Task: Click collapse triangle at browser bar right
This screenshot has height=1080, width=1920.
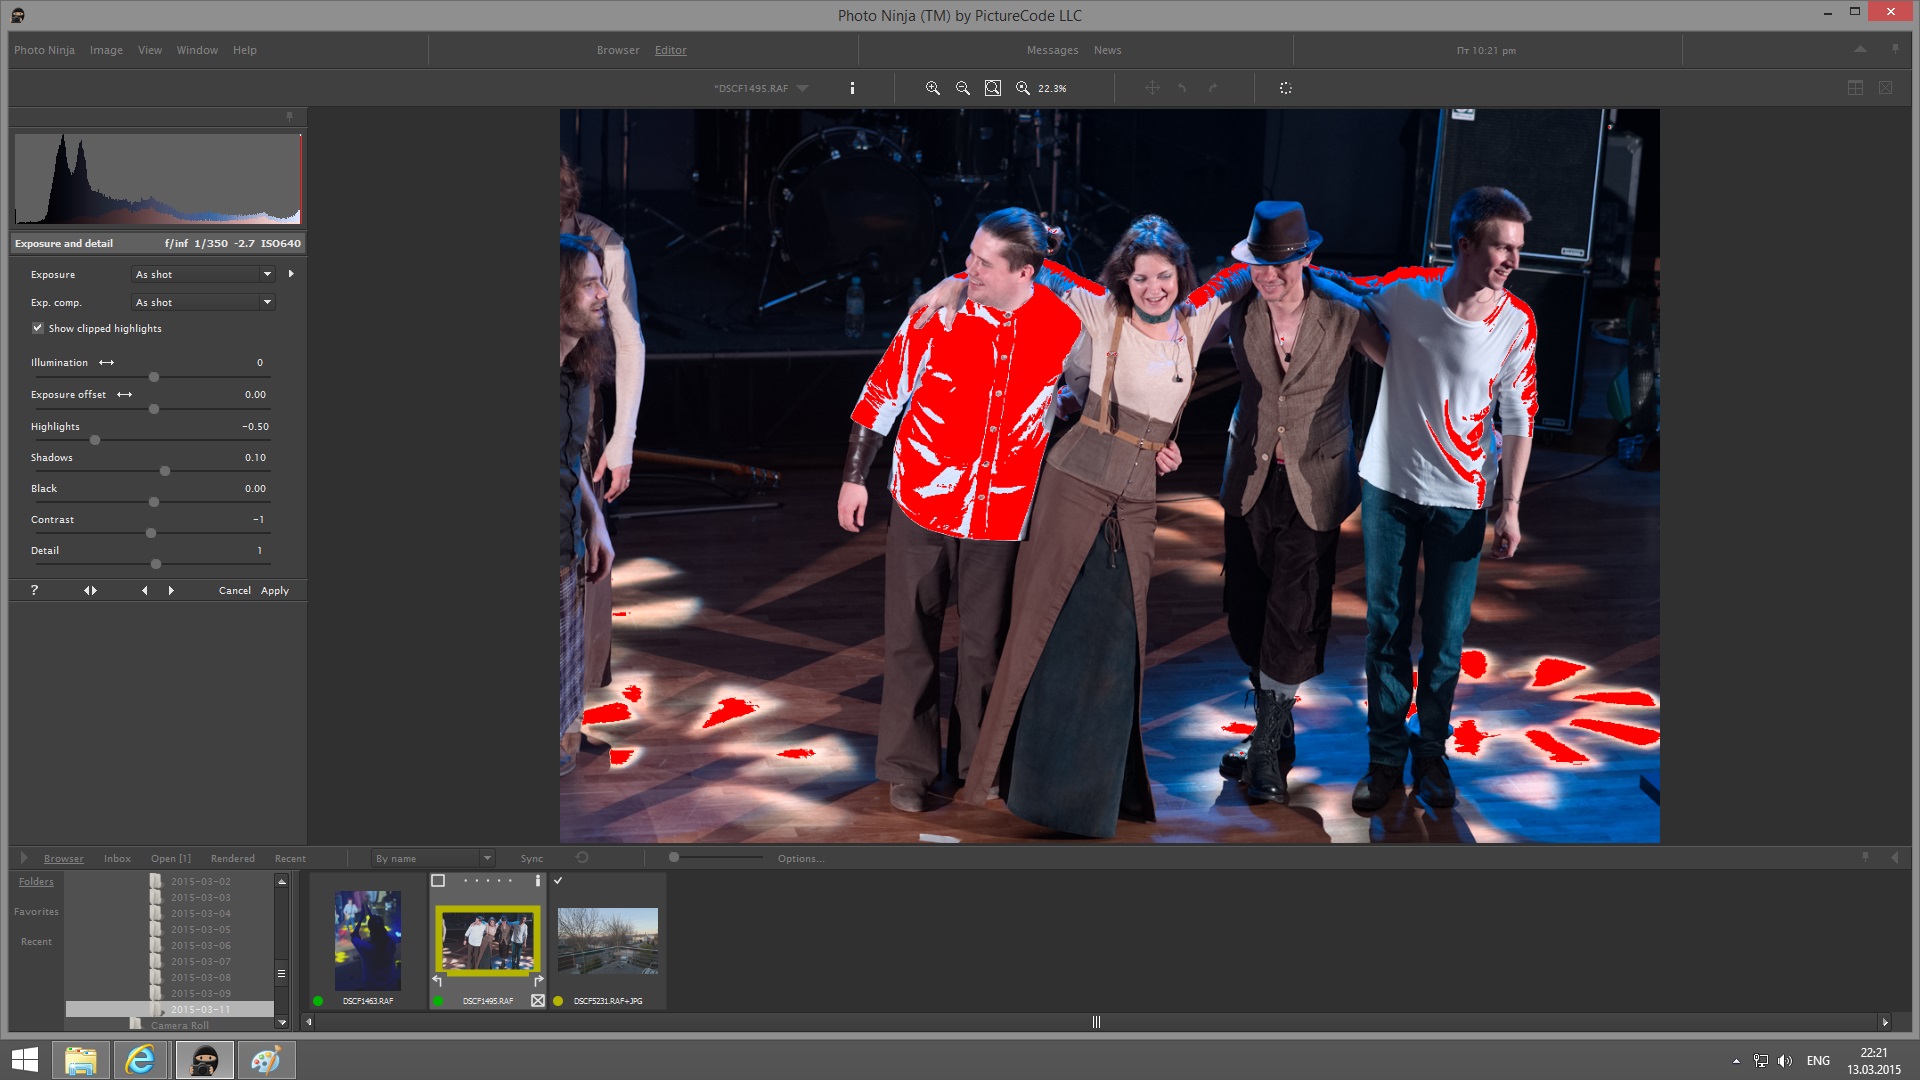Action: (1895, 858)
